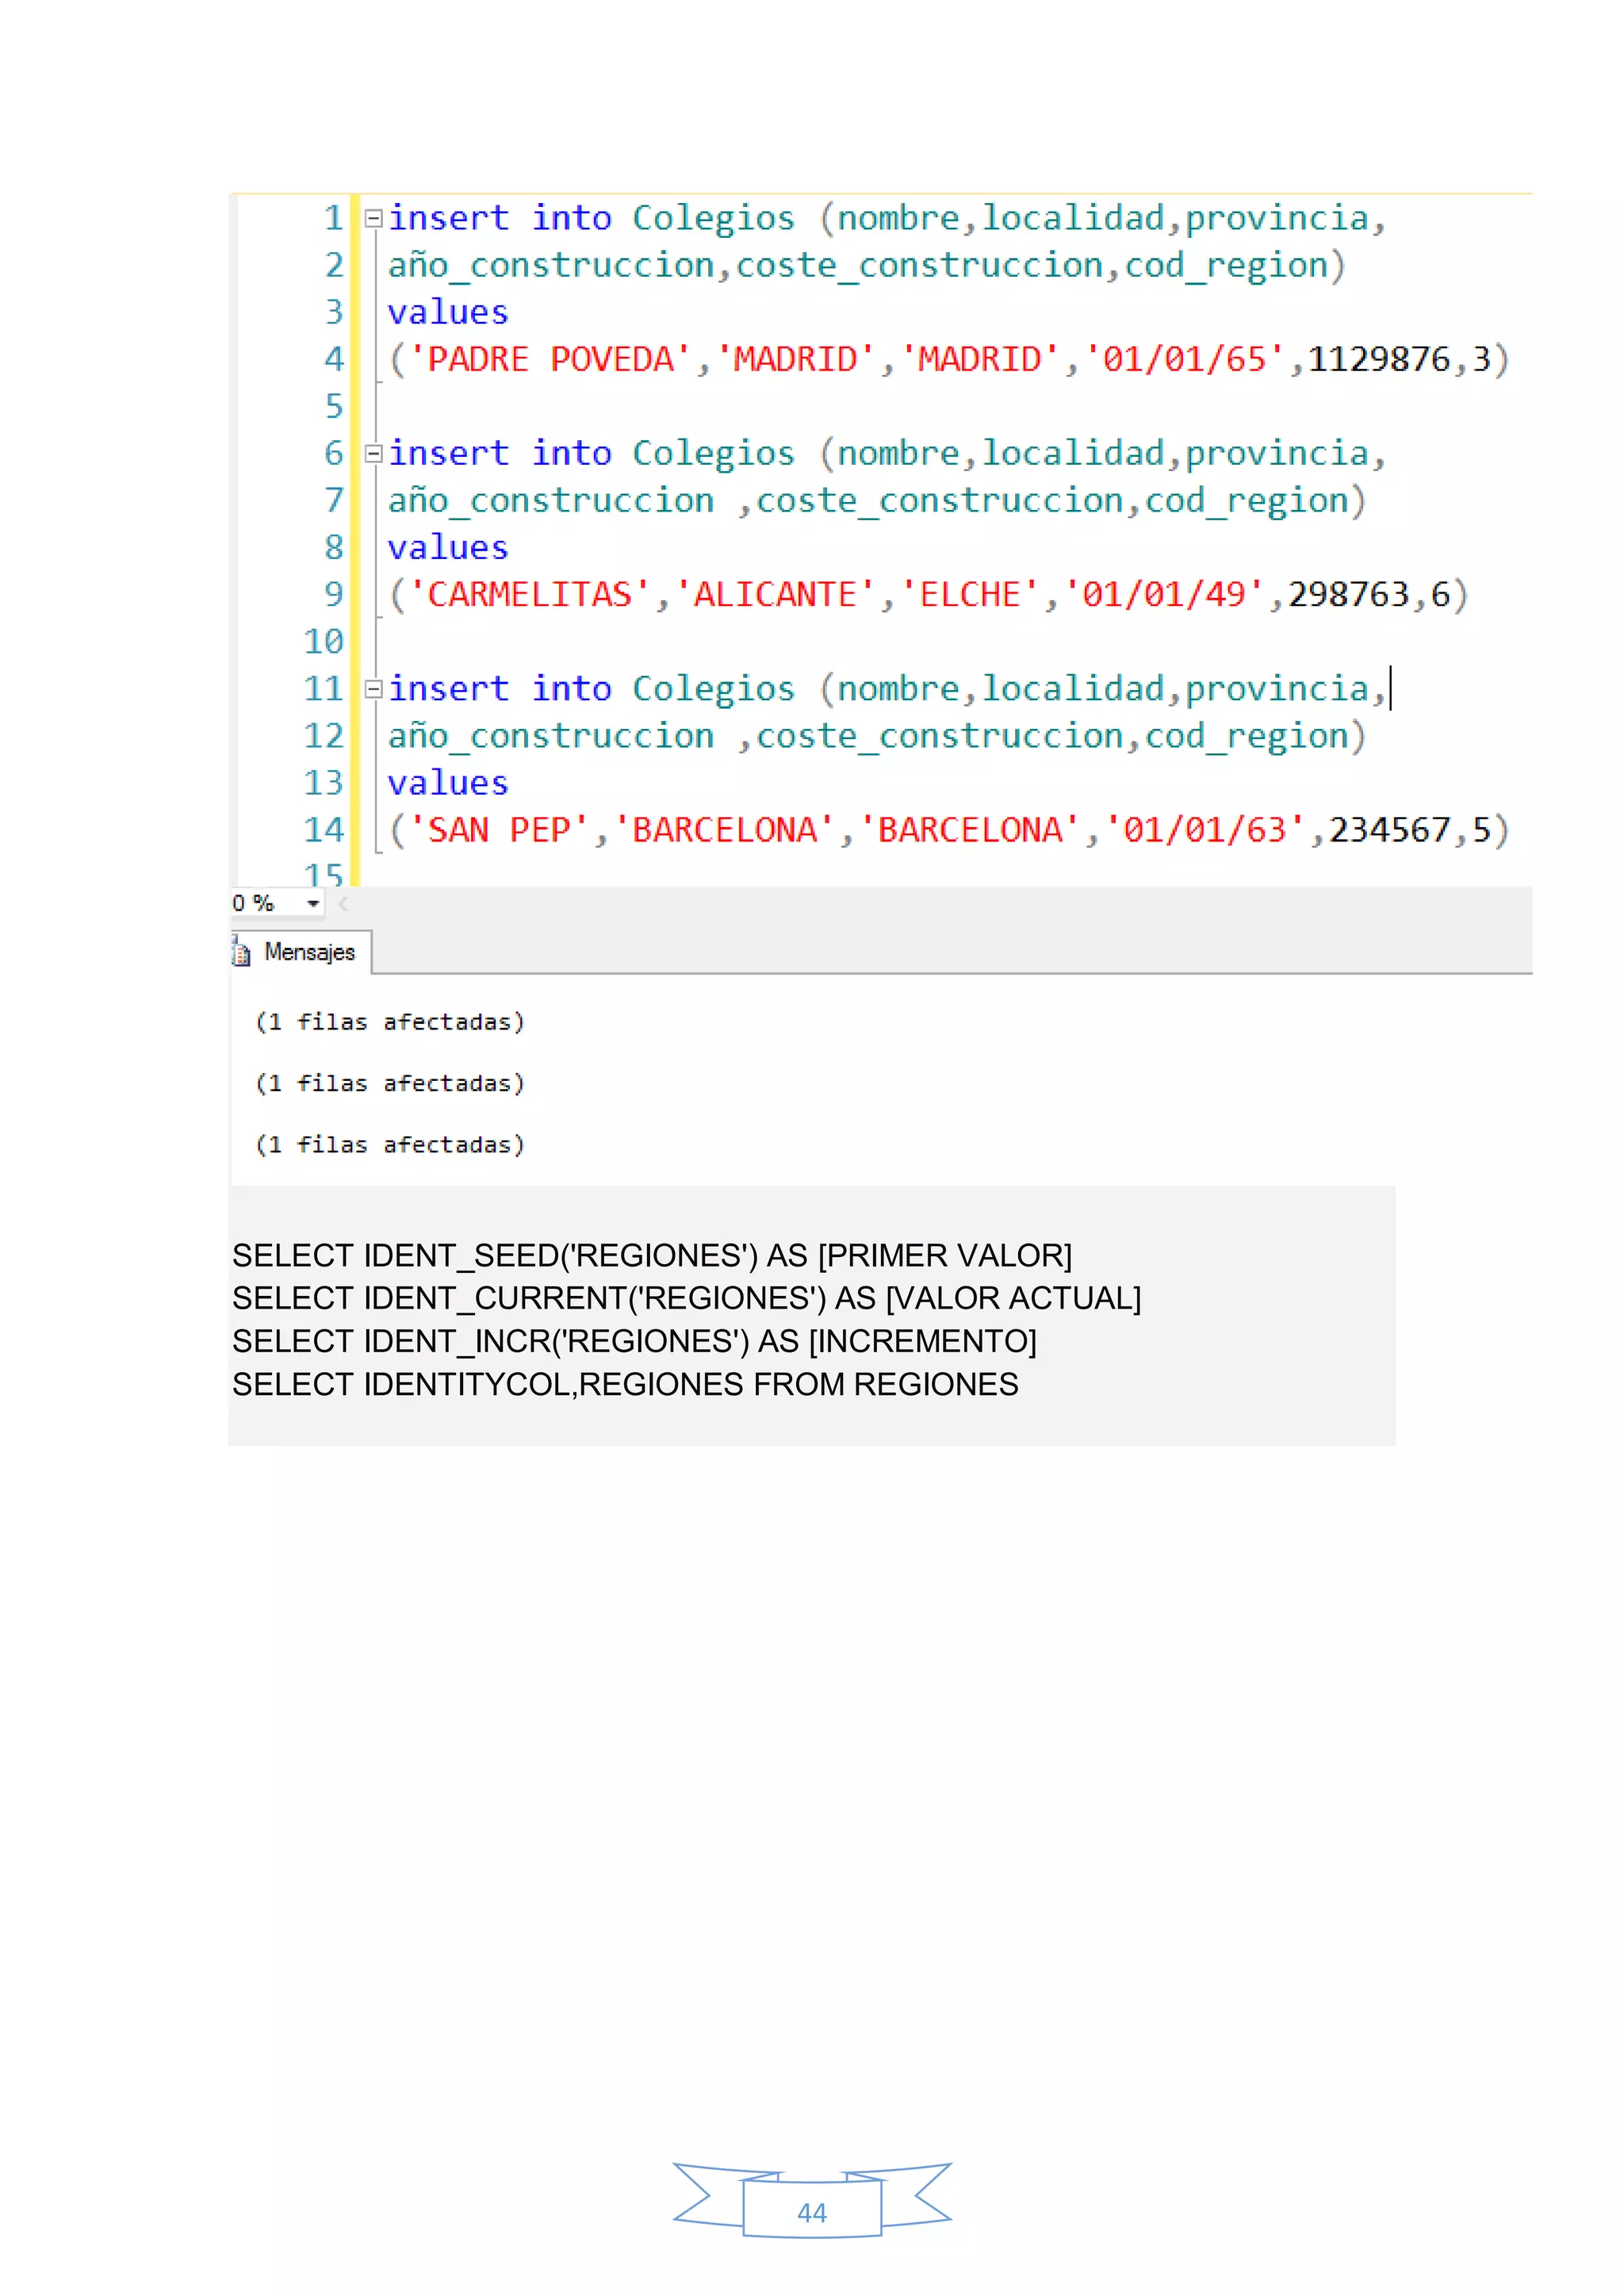Click the value 234567 on line 14
1624x2296 pixels.
(1389, 829)
